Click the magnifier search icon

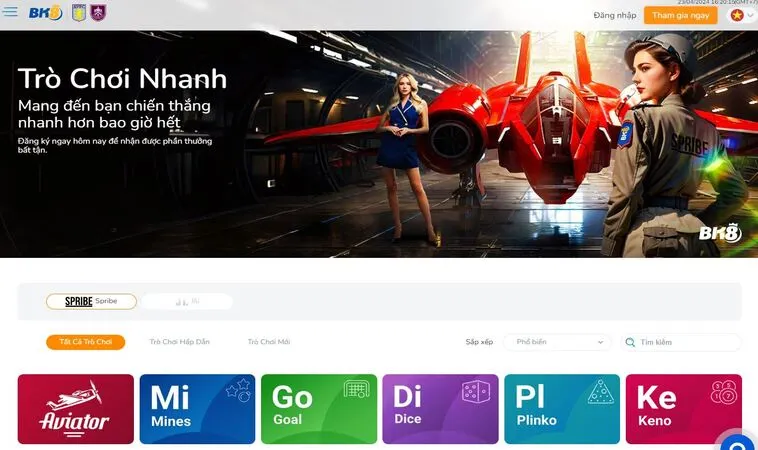tap(630, 342)
